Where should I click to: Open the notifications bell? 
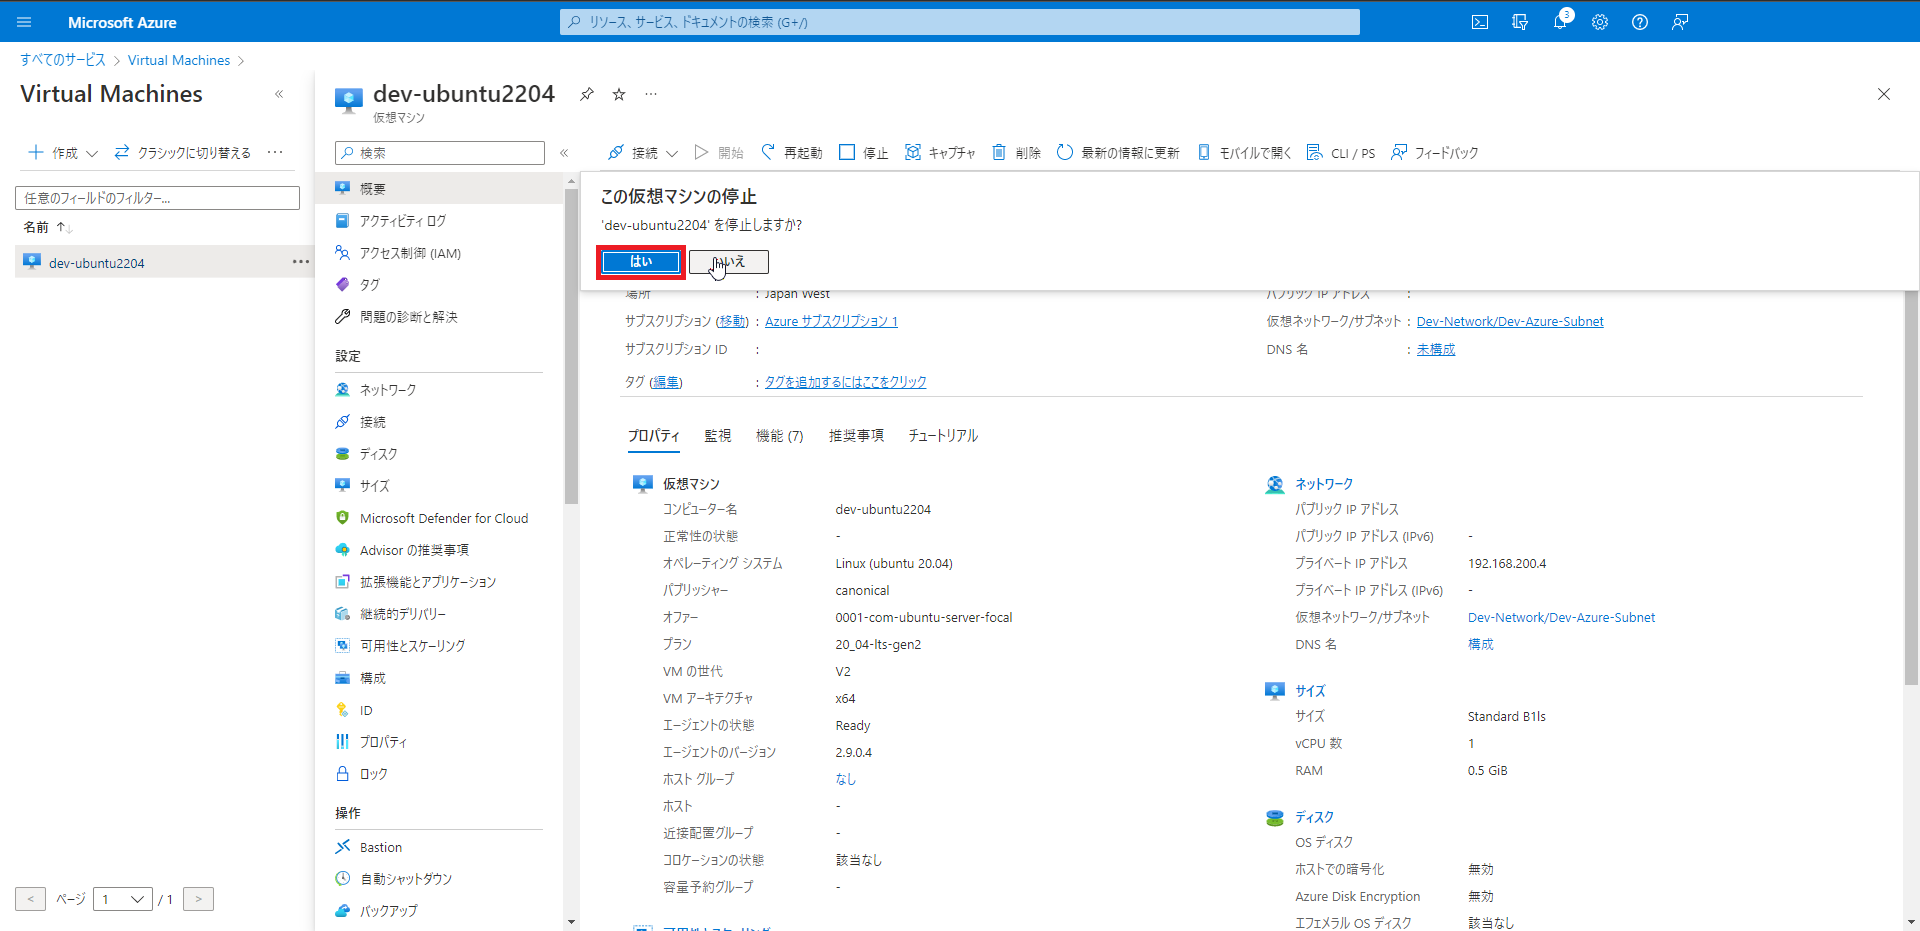[1560, 22]
